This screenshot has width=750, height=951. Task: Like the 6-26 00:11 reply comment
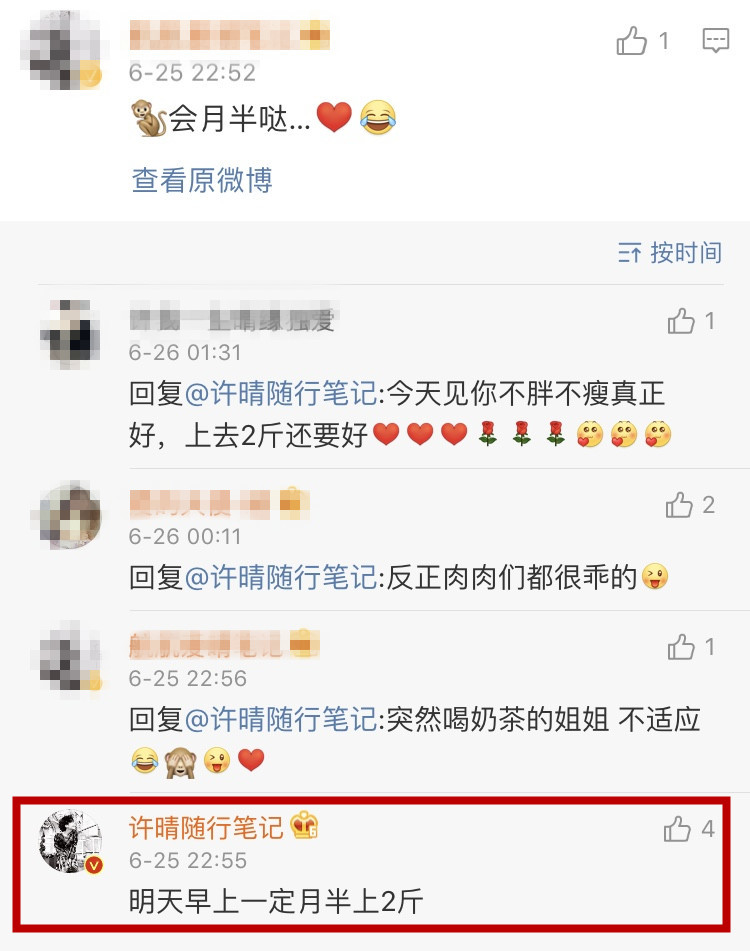pos(679,505)
